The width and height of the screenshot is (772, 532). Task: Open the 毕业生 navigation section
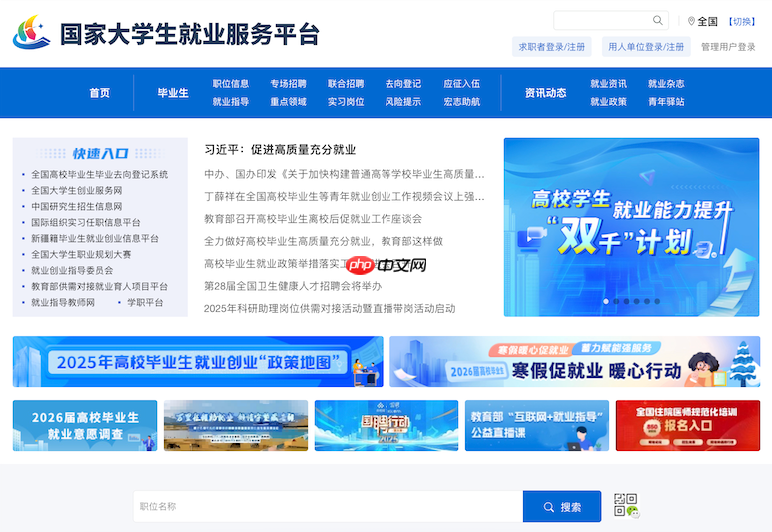(x=173, y=93)
